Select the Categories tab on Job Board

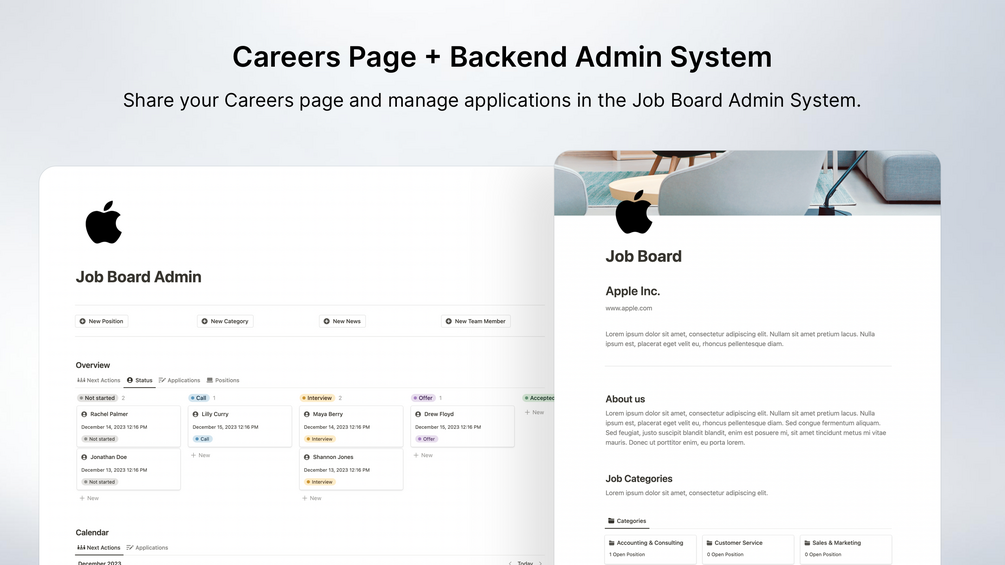[x=627, y=521]
